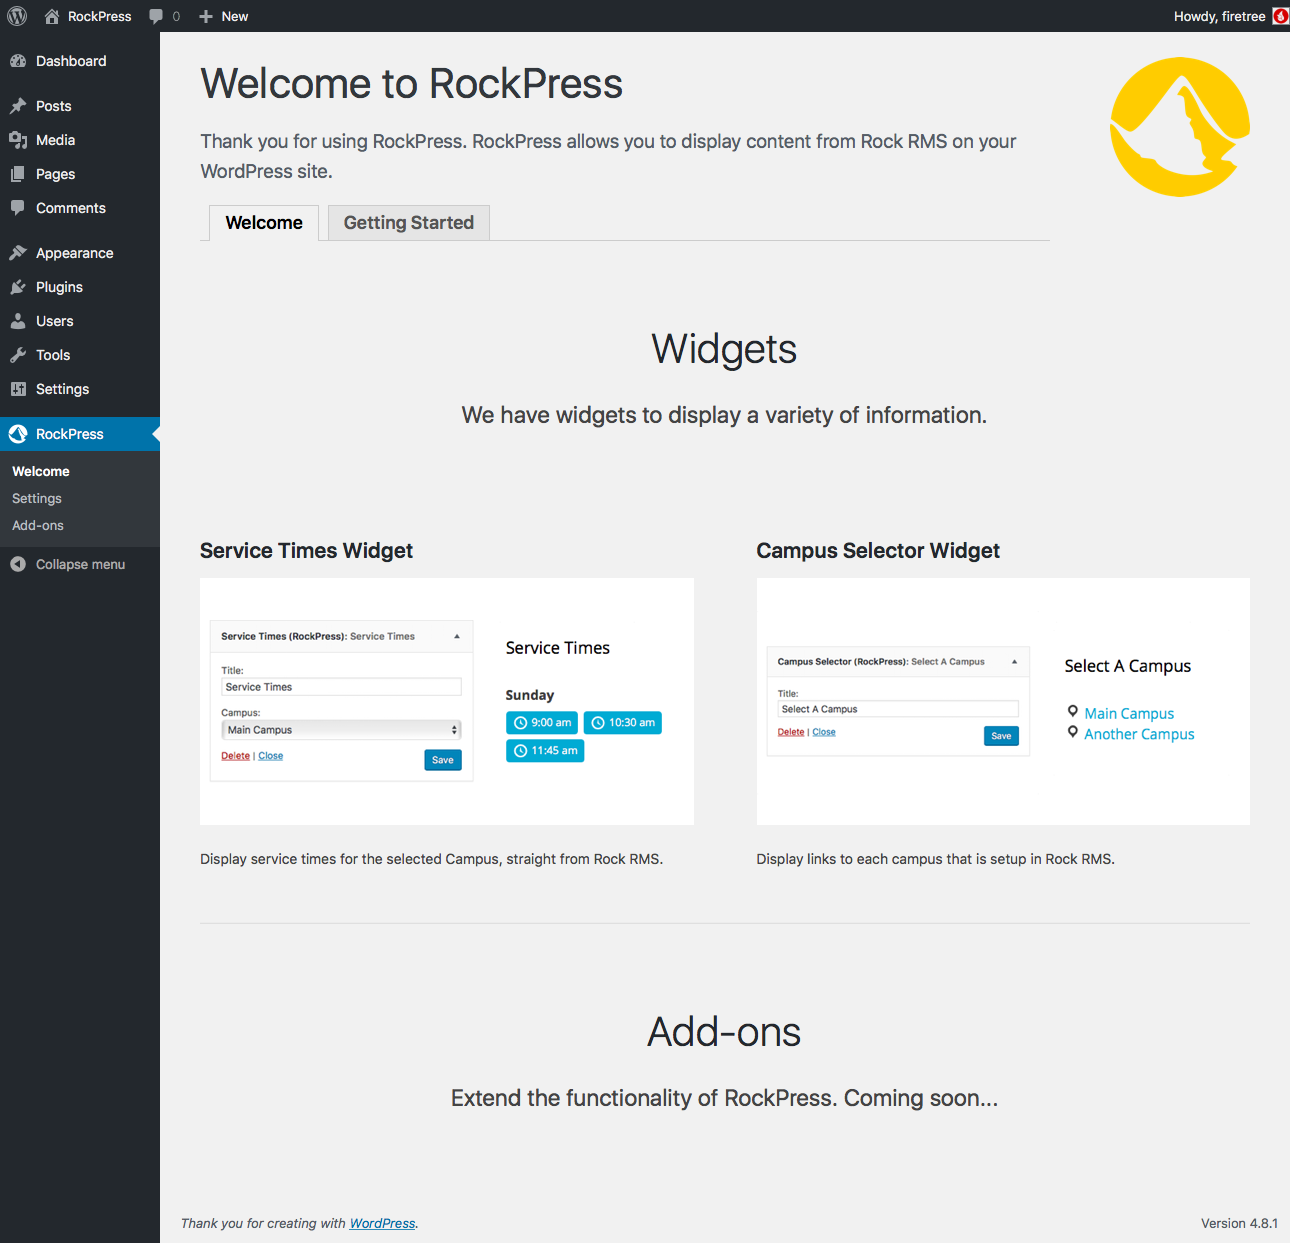Follow the WordPress footer link
The height and width of the screenshot is (1243, 1290).
[382, 1223]
